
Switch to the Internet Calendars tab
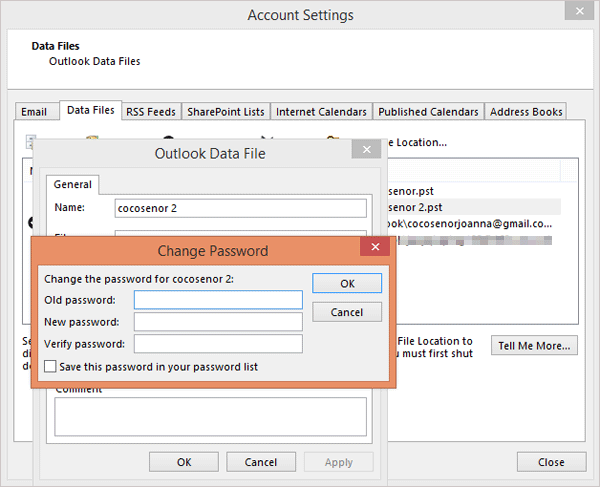pos(321,112)
